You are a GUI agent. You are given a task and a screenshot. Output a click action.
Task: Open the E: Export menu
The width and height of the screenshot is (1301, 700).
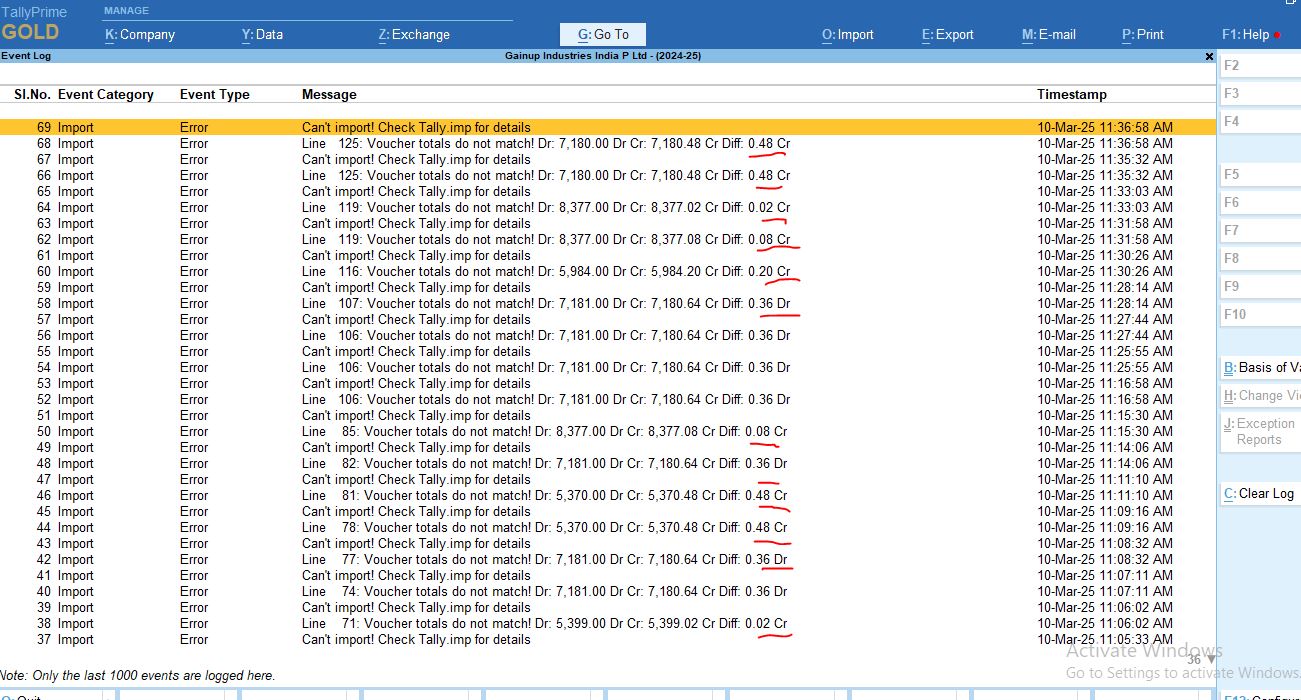[947, 34]
